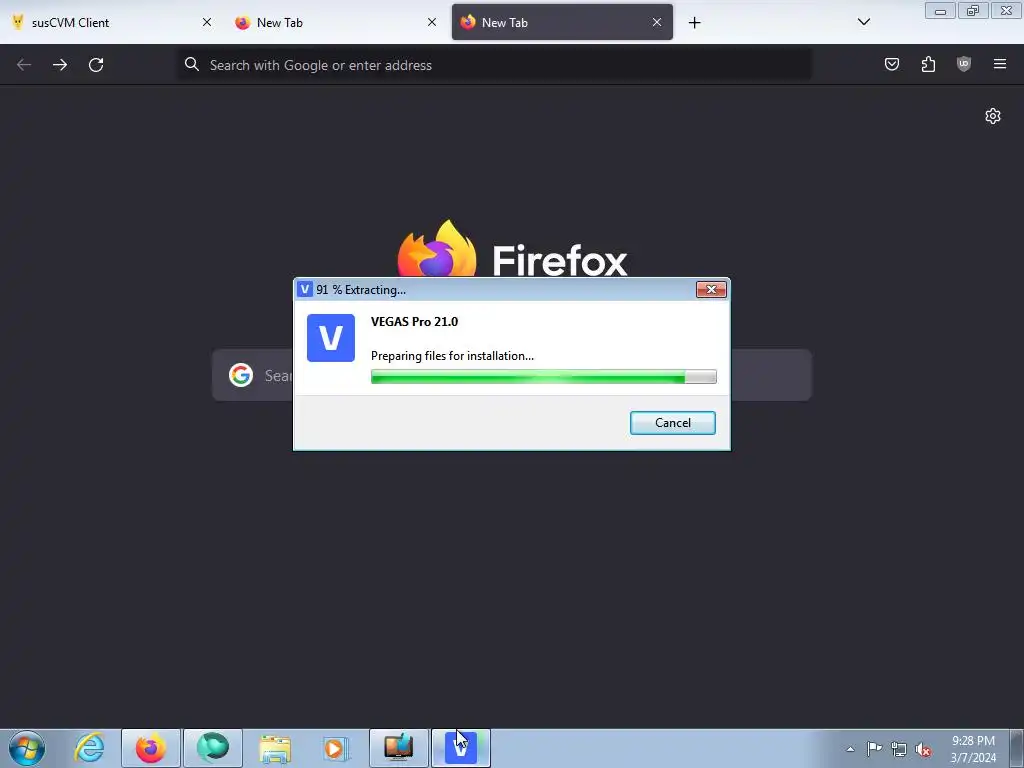Go back with the back arrow
The height and width of the screenshot is (768, 1024).
pyautogui.click(x=24, y=65)
